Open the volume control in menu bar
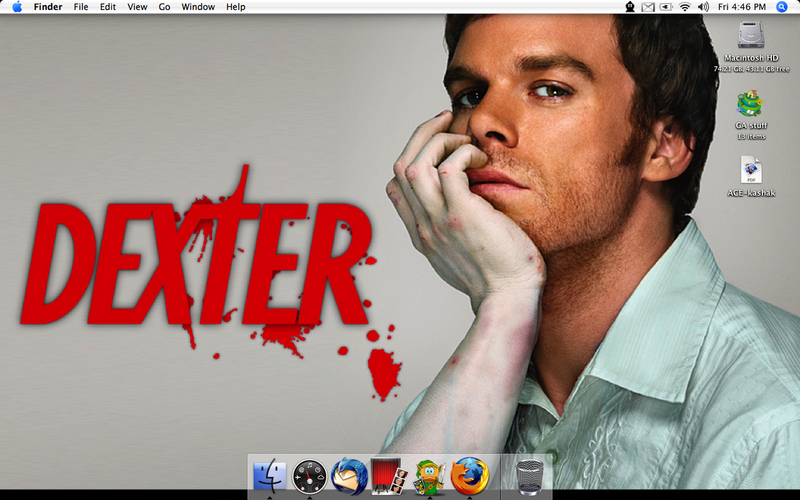Viewport: 800px width, 500px height. coord(704,7)
